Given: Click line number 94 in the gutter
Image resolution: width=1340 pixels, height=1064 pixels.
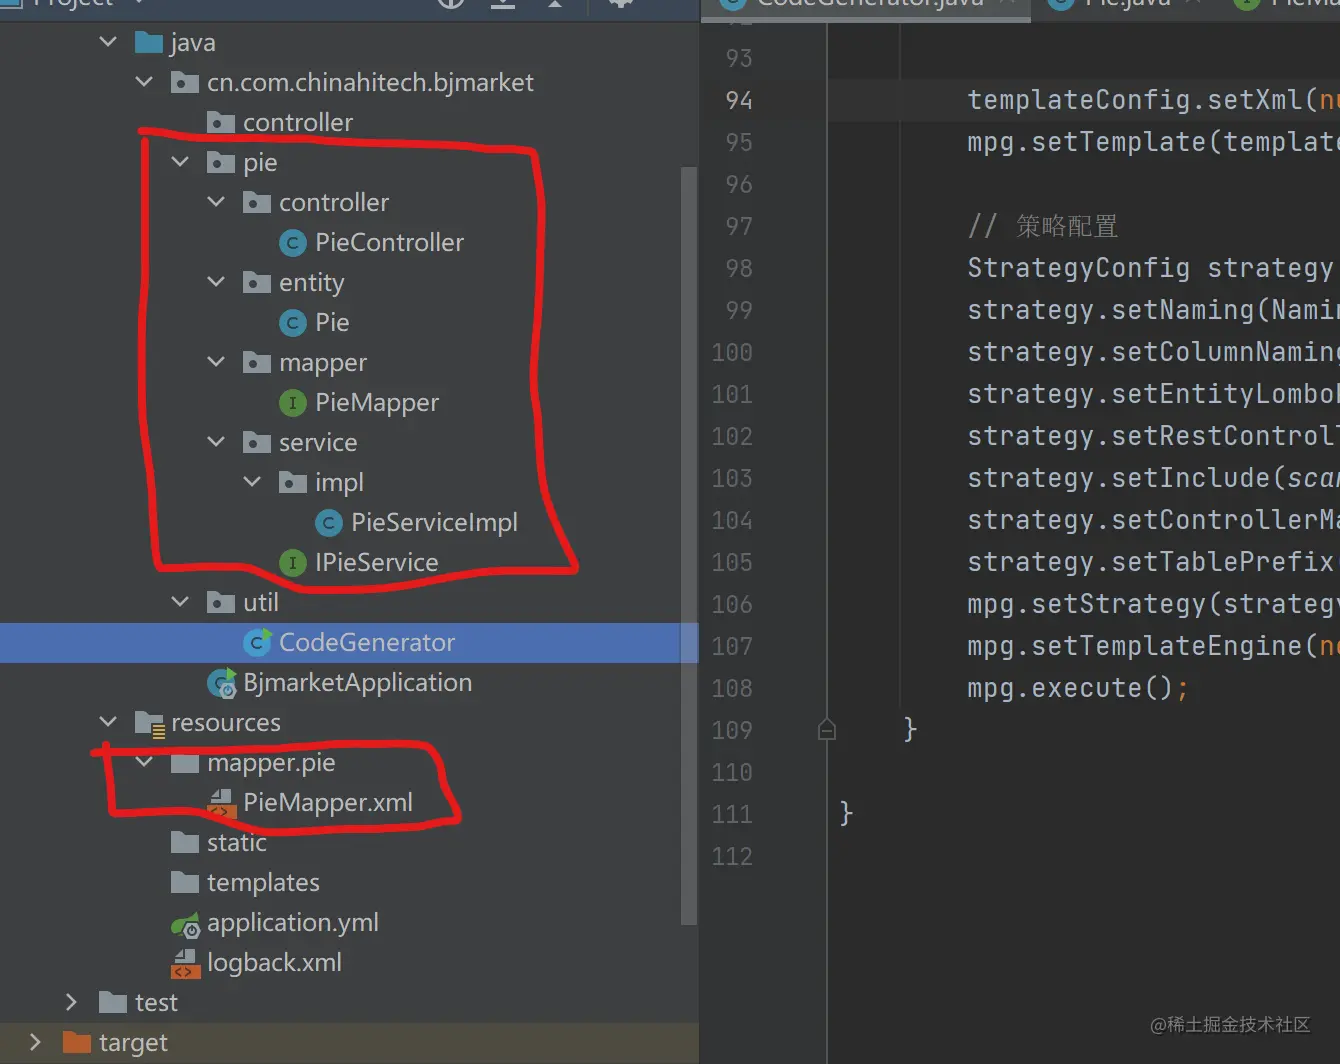Looking at the screenshot, I should [x=739, y=100].
